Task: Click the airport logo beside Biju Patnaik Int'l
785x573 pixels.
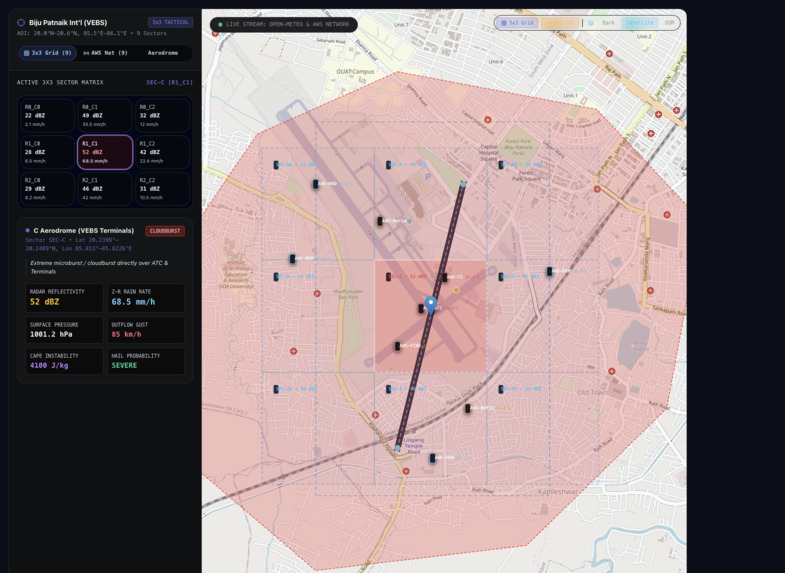Action: pos(21,23)
